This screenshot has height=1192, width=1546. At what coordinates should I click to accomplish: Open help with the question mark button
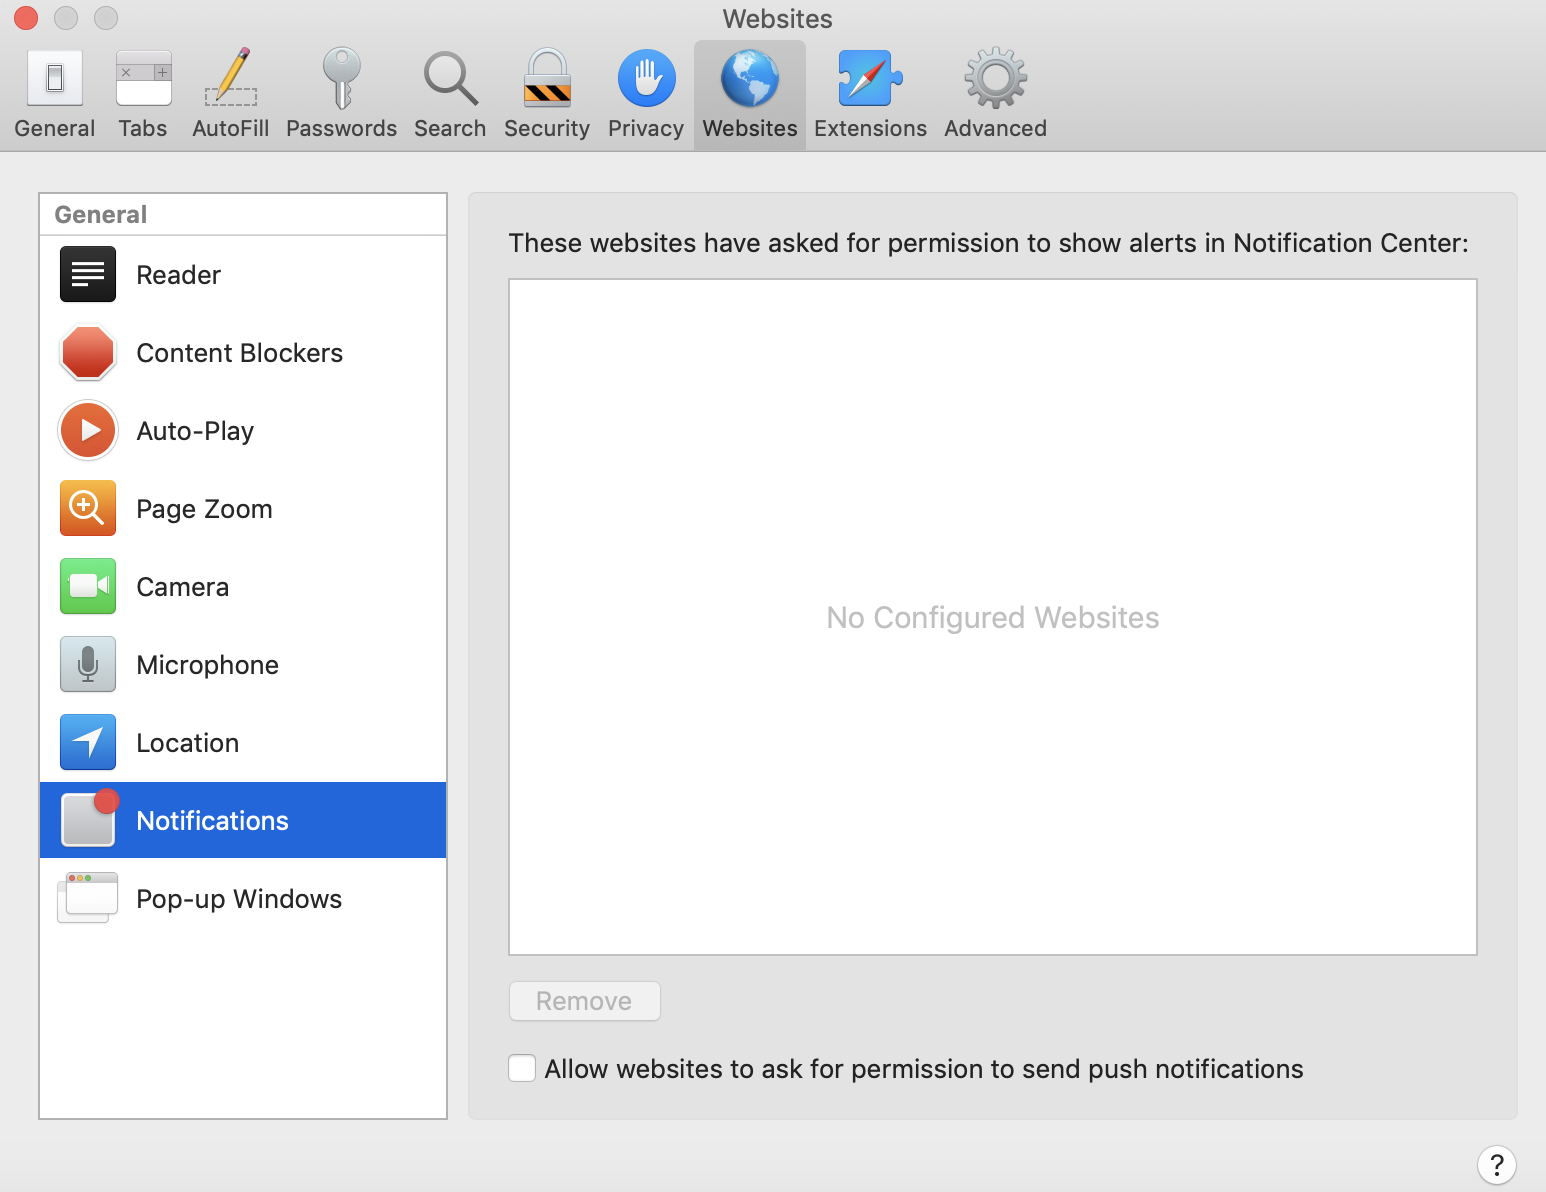[1496, 1165]
